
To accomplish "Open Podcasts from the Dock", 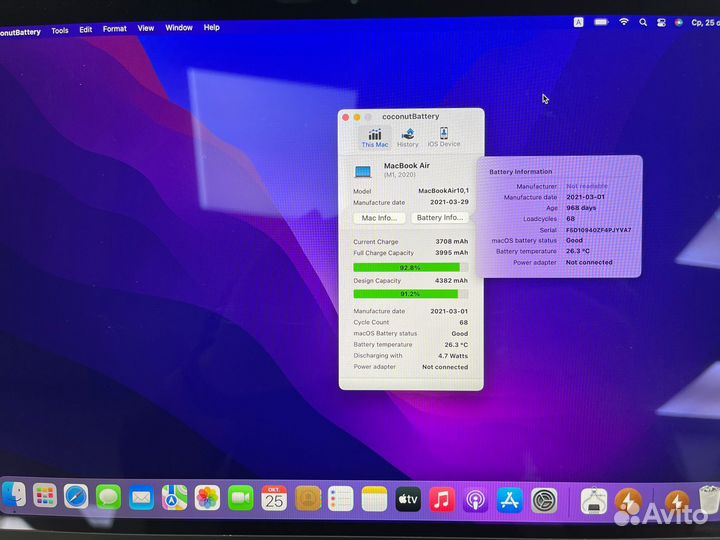I will tap(476, 500).
